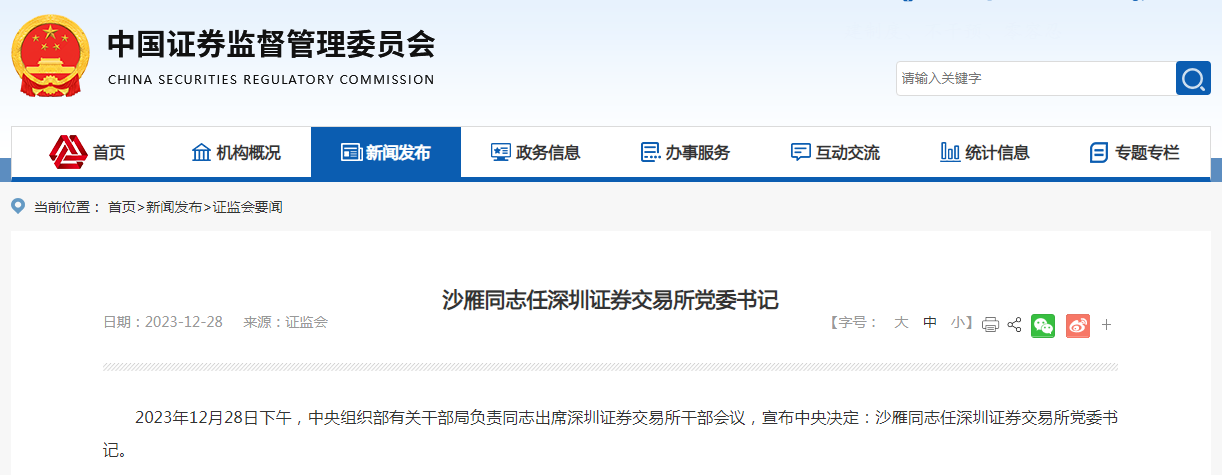Share the article via the WeChat icon
The width and height of the screenshot is (1222, 475).
[x=1043, y=324]
